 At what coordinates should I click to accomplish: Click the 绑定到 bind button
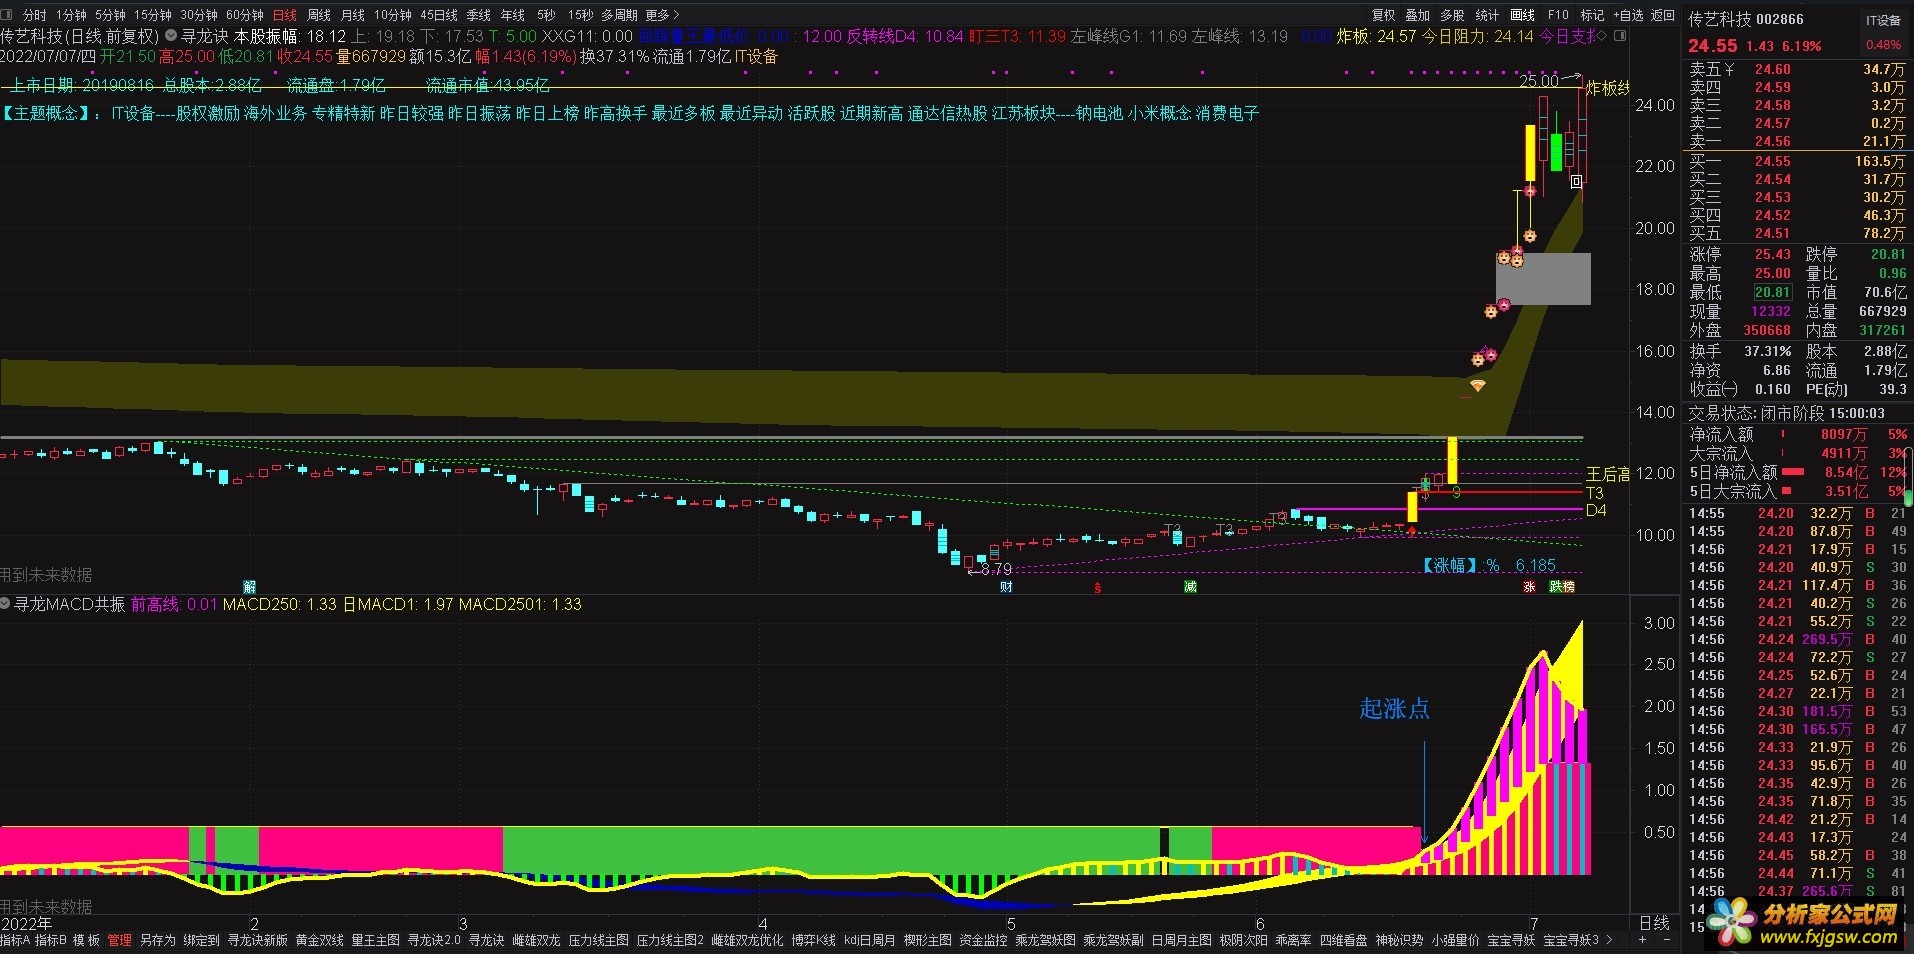pos(201,940)
